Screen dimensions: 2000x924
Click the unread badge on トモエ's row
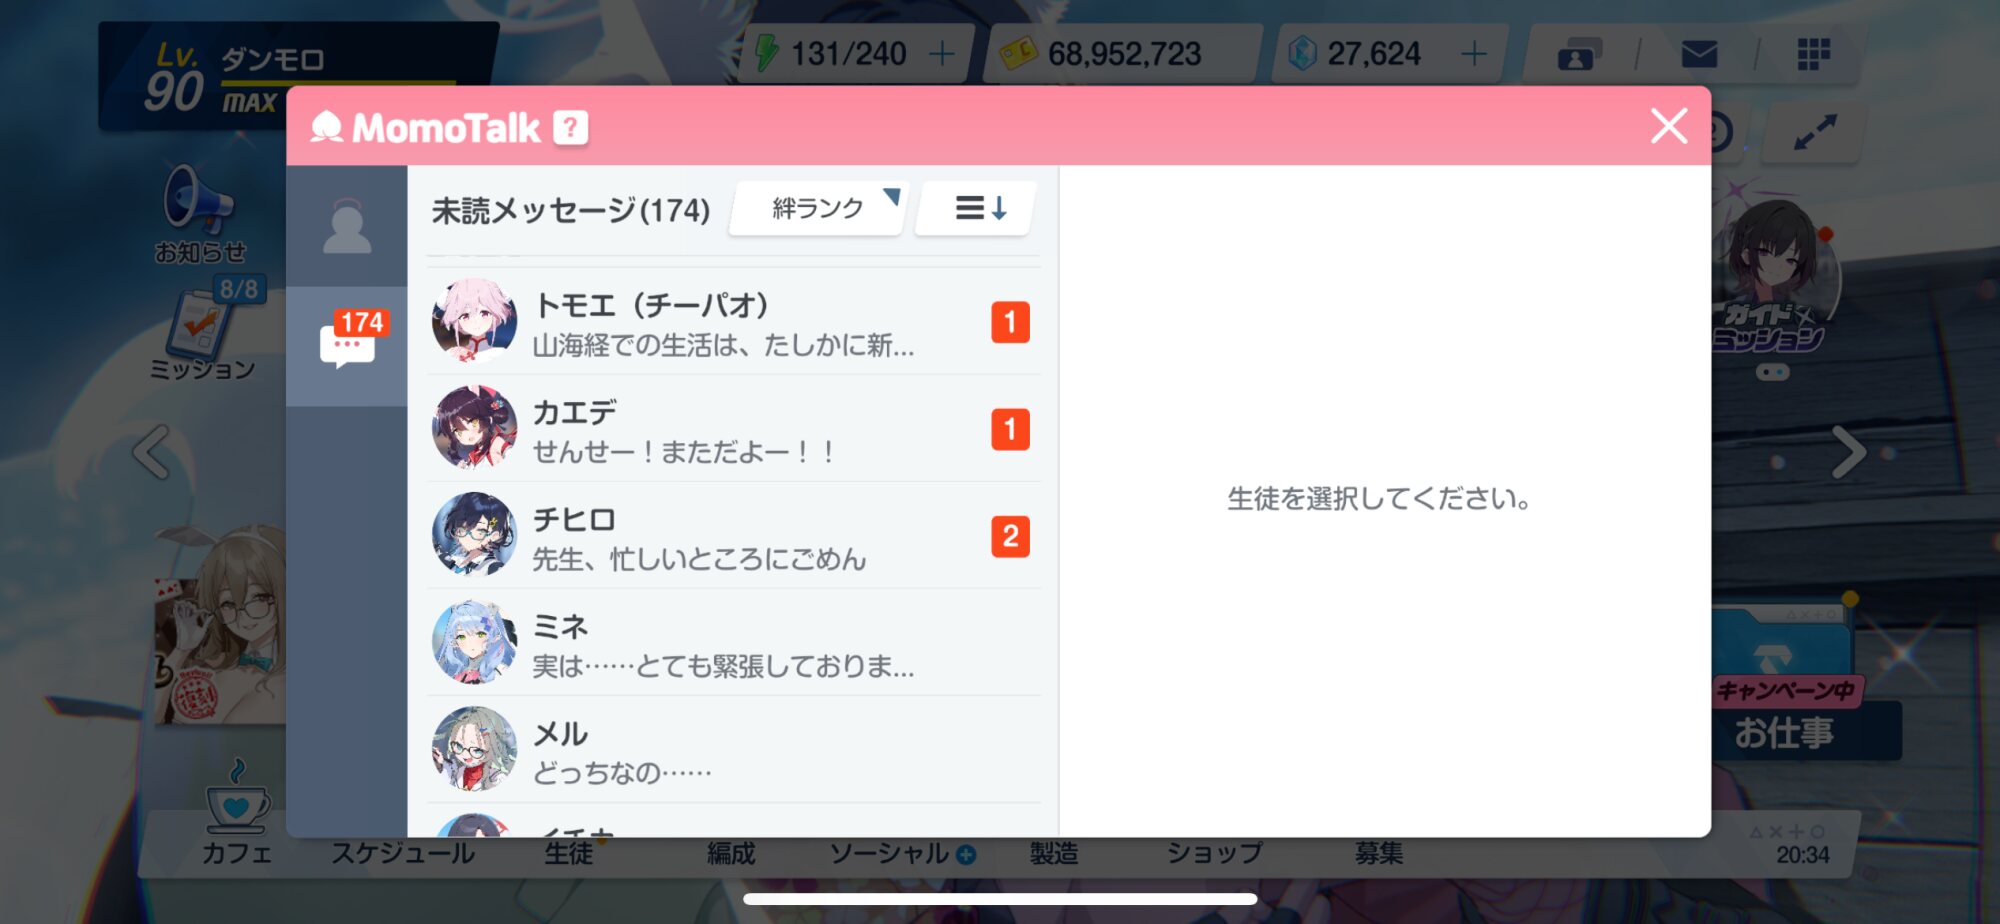pyautogui.click(x=1010, y=322)
